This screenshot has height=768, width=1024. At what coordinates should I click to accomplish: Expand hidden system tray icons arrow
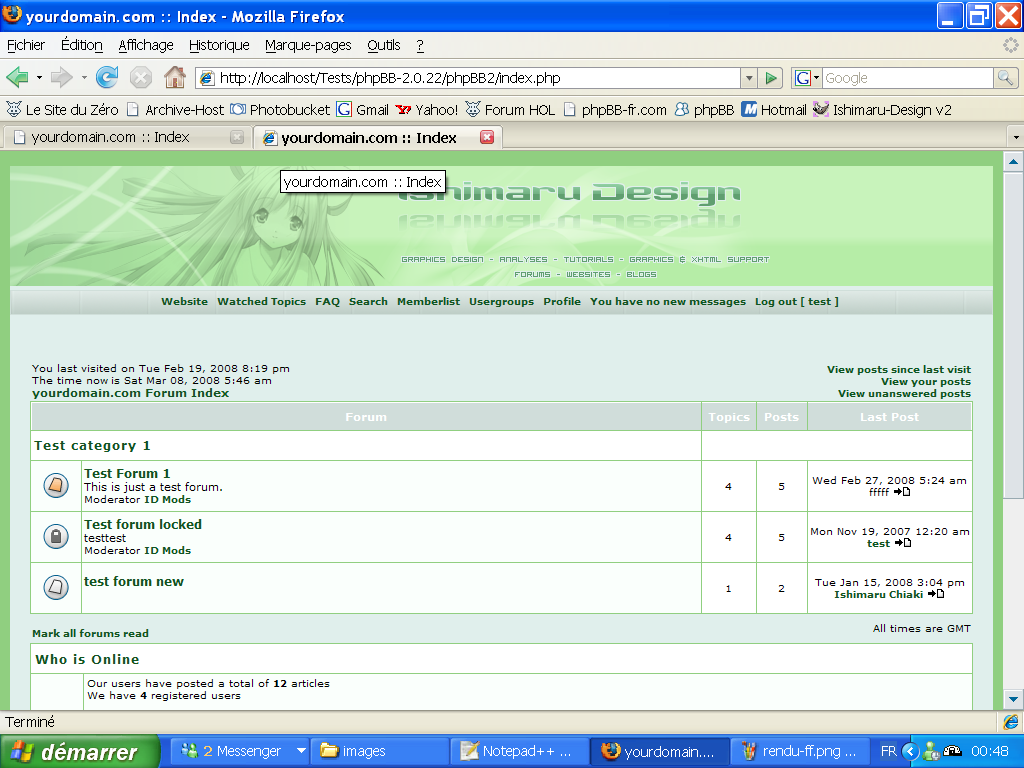pyautogui.click(x=910, y=751)
